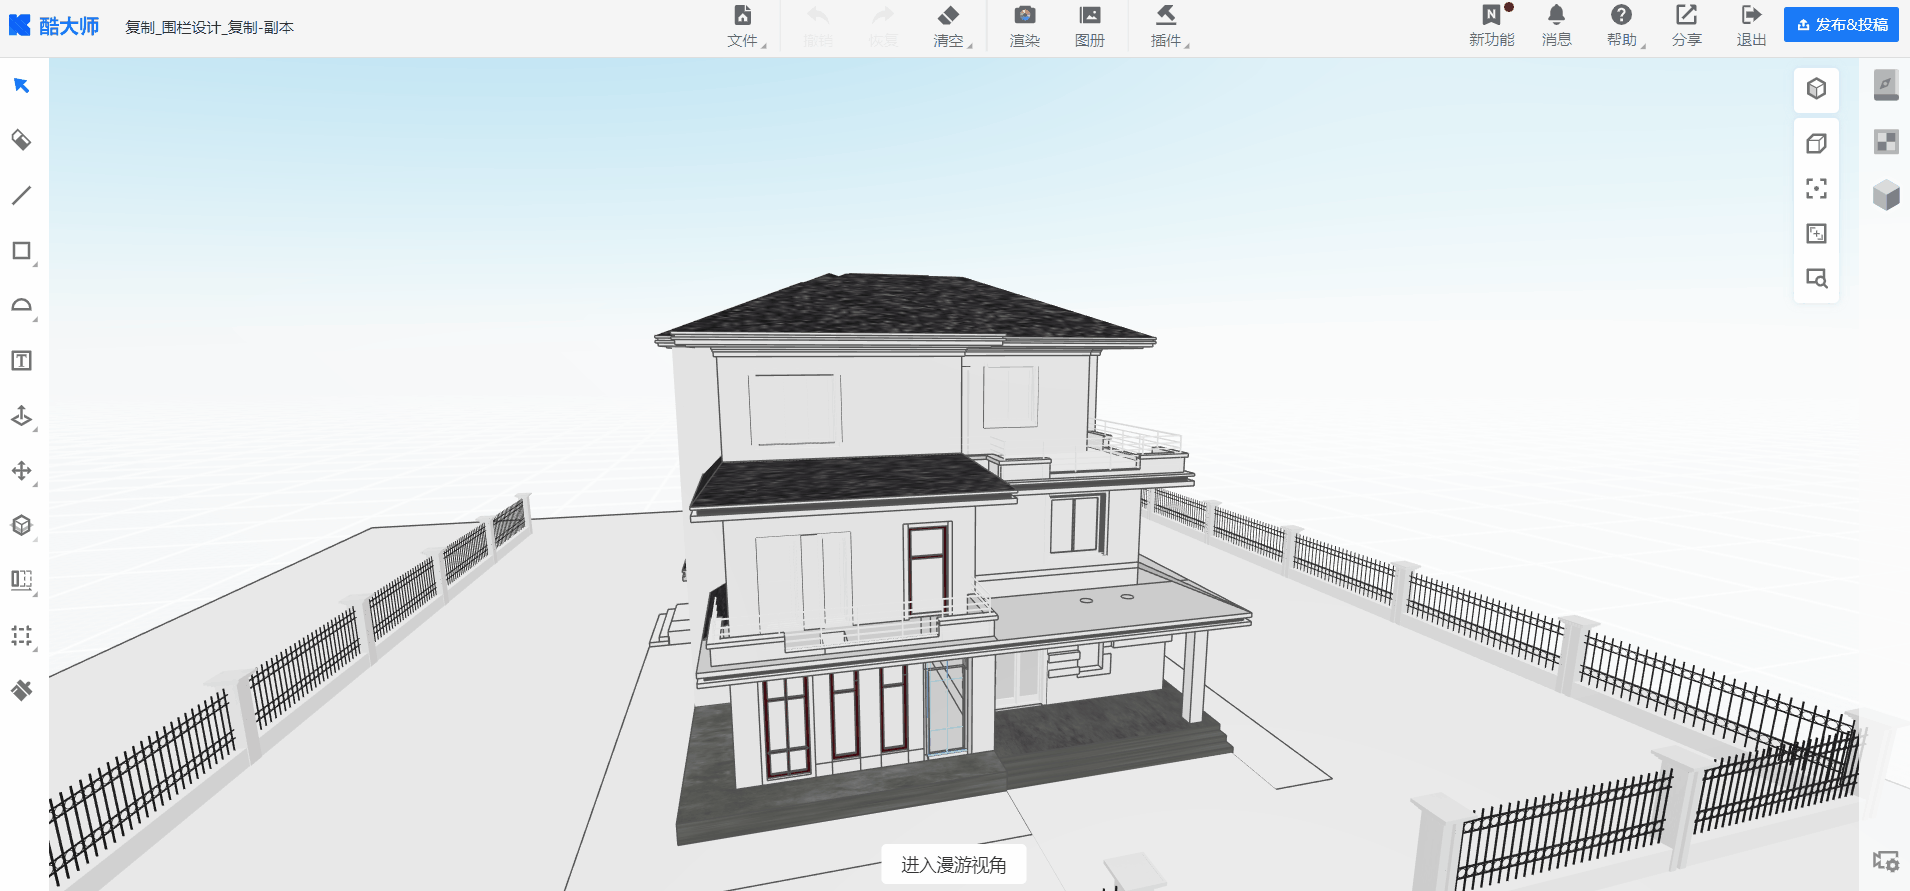Image resolution: width=1910 pixels, height=891 pixels.
Task: Choose the paint bucket material tool
Action: pos(21,140)
